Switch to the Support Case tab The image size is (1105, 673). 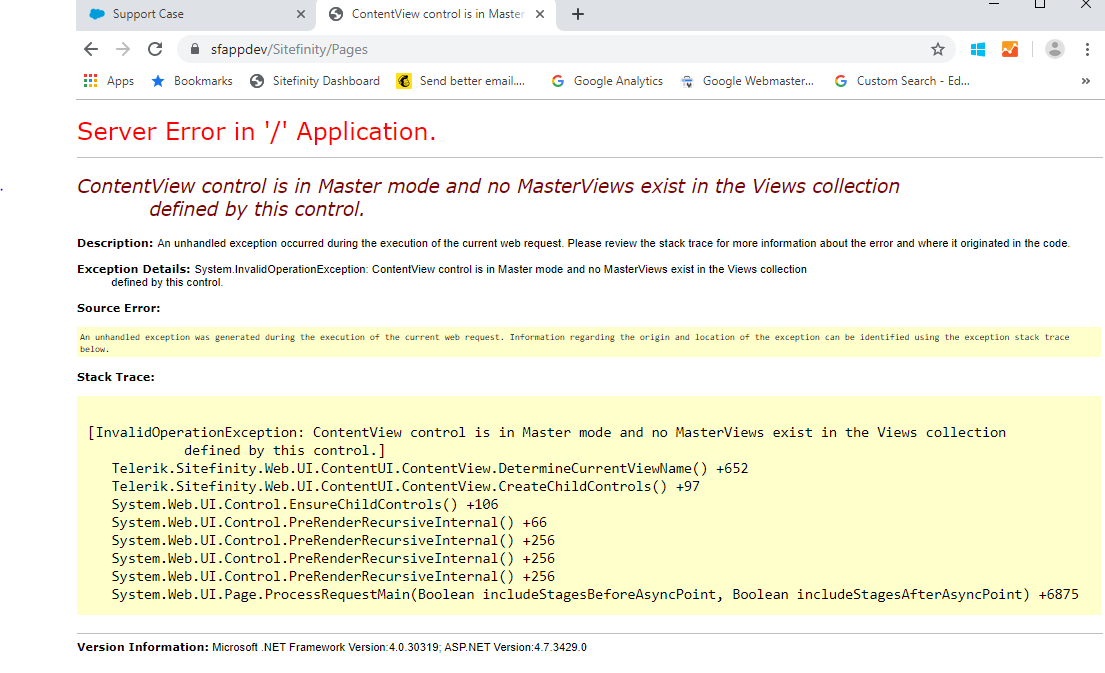point(196,14)
